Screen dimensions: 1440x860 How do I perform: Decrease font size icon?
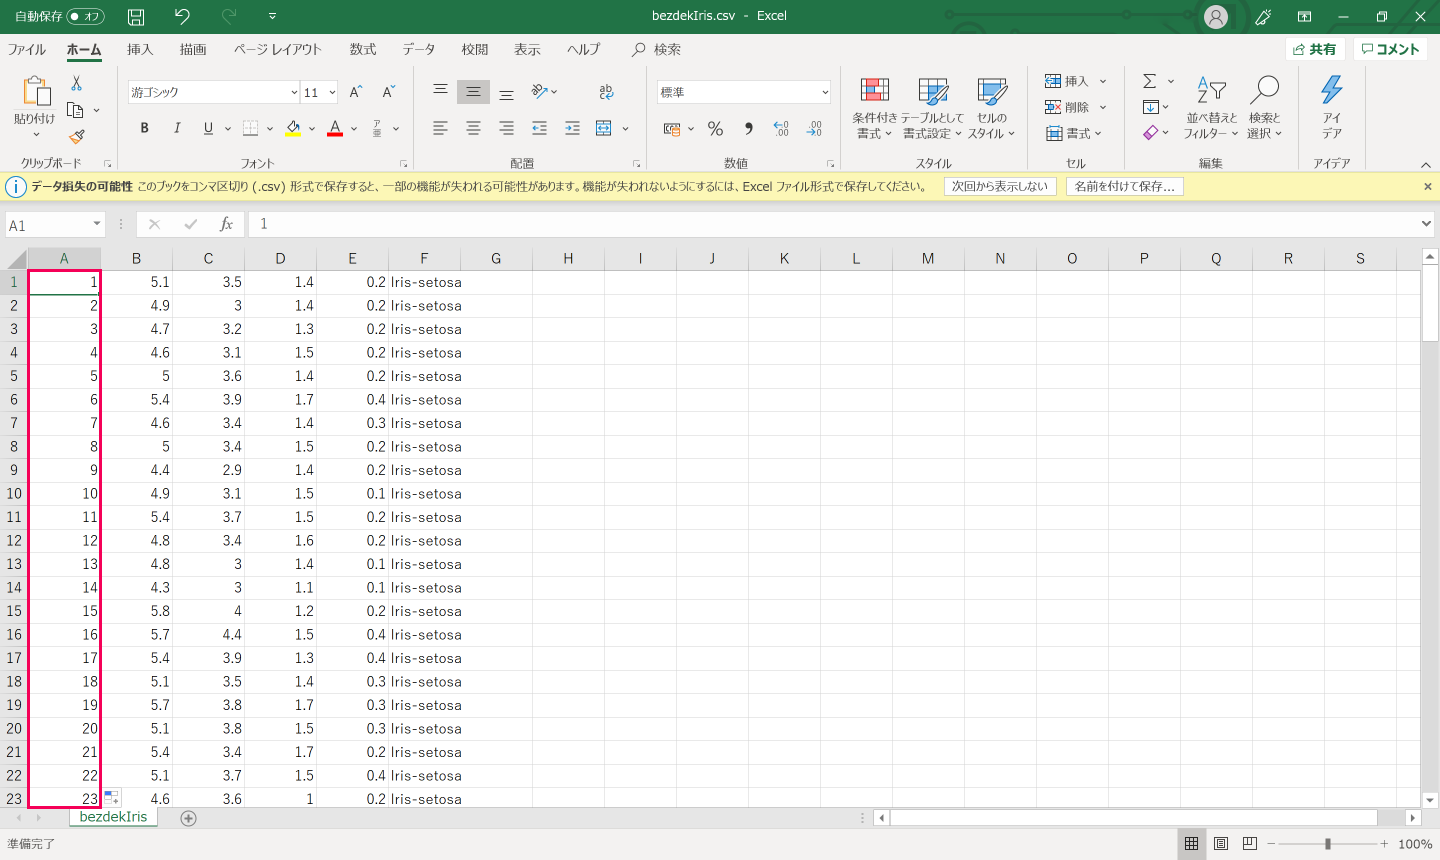pyautogui.click(x=389, y=92)
